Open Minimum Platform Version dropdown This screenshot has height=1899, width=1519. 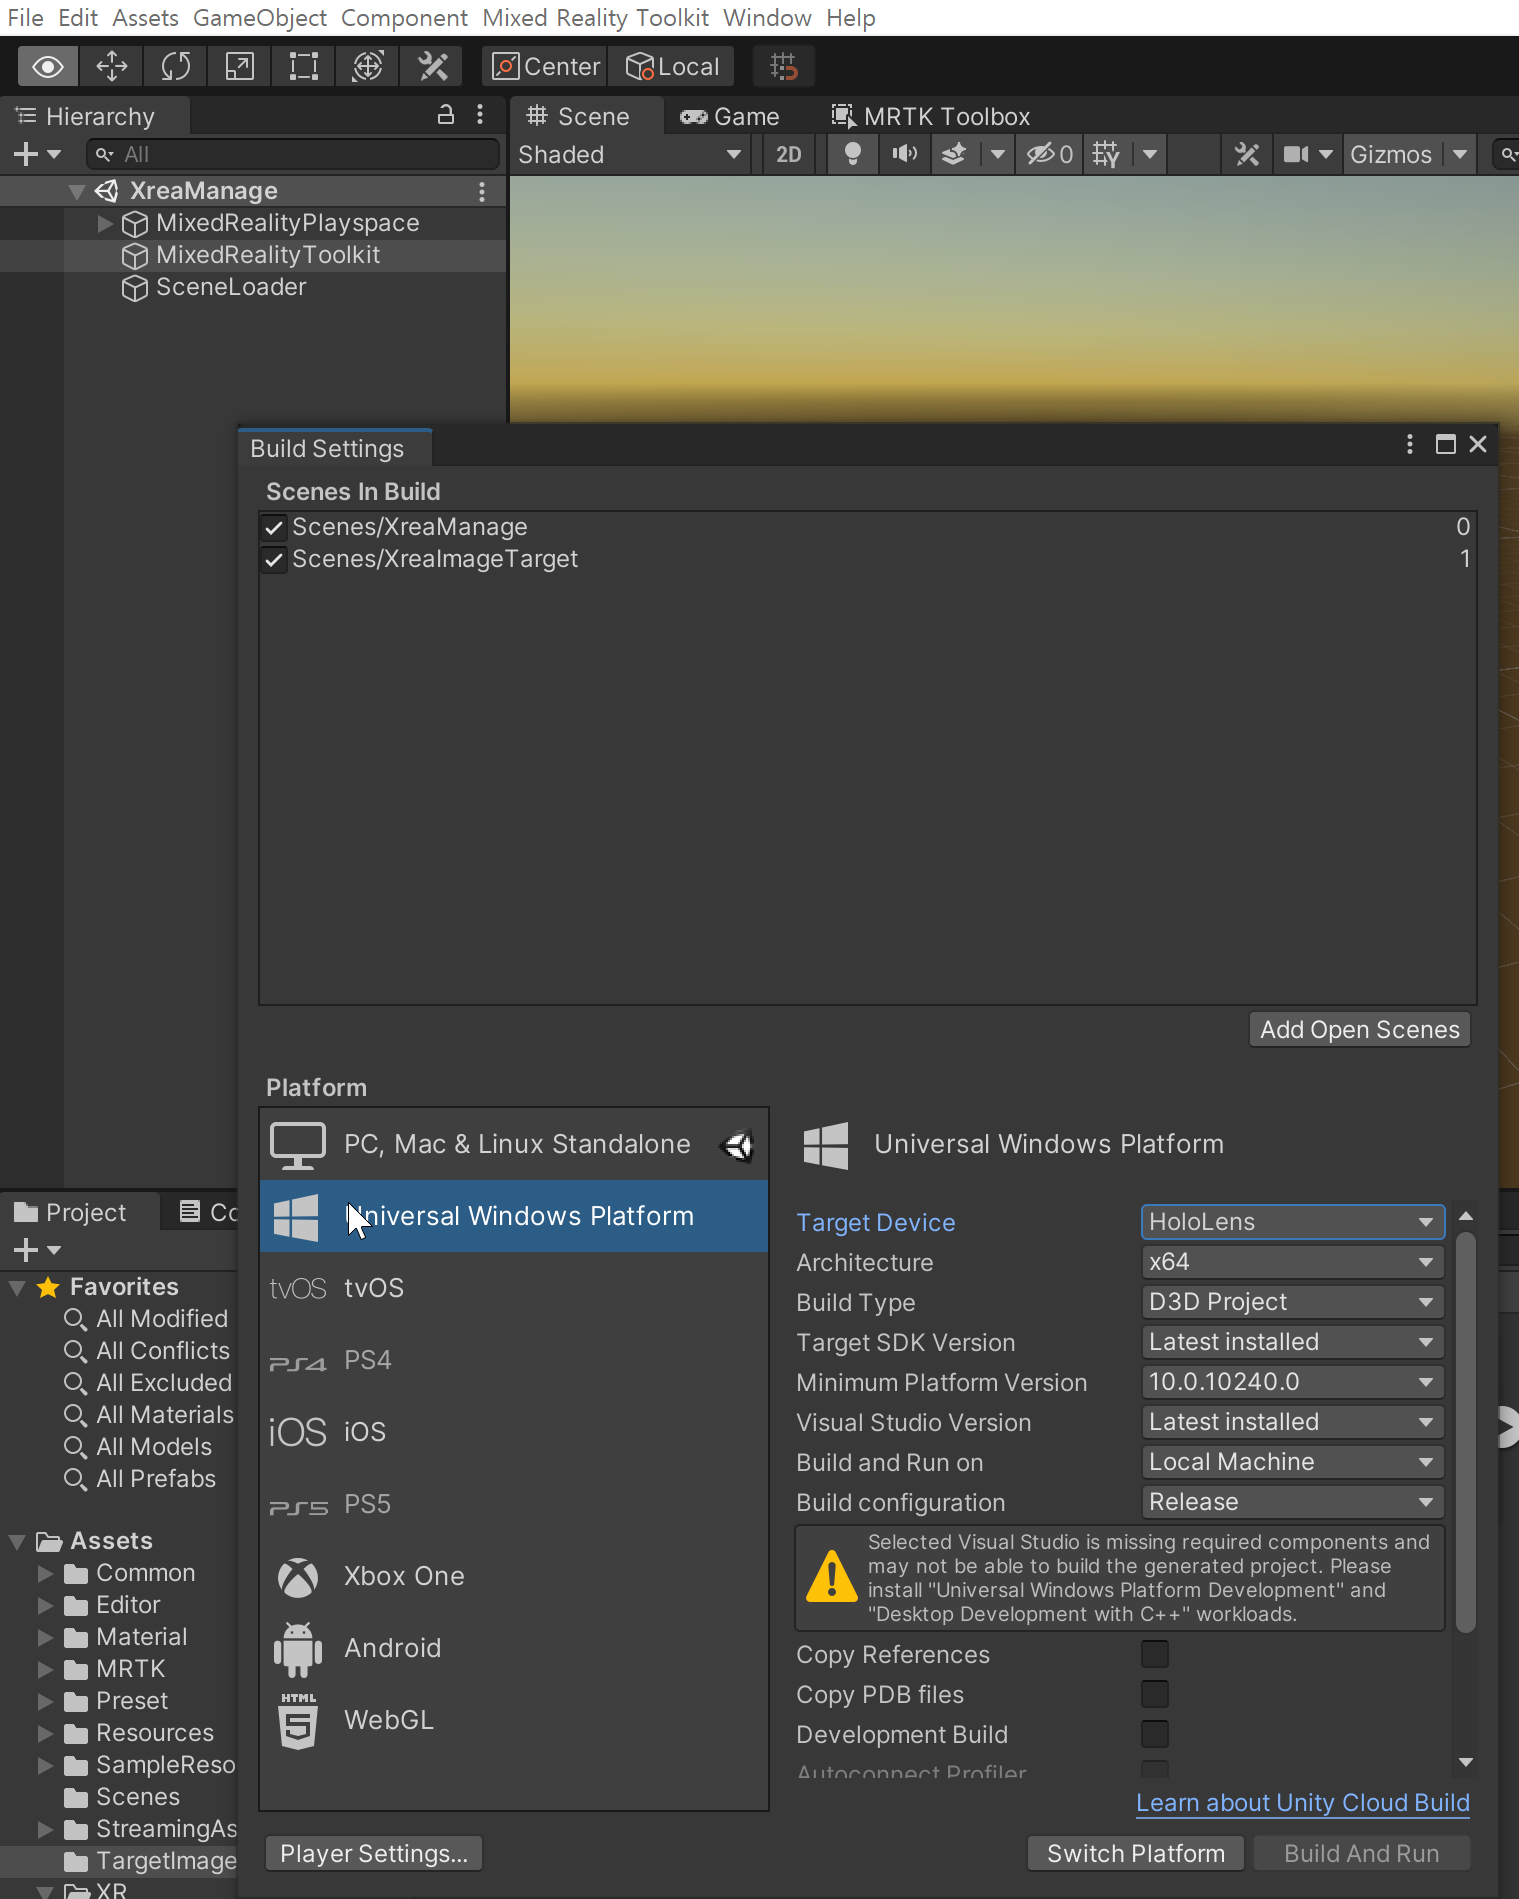tap(1293, 1382)
